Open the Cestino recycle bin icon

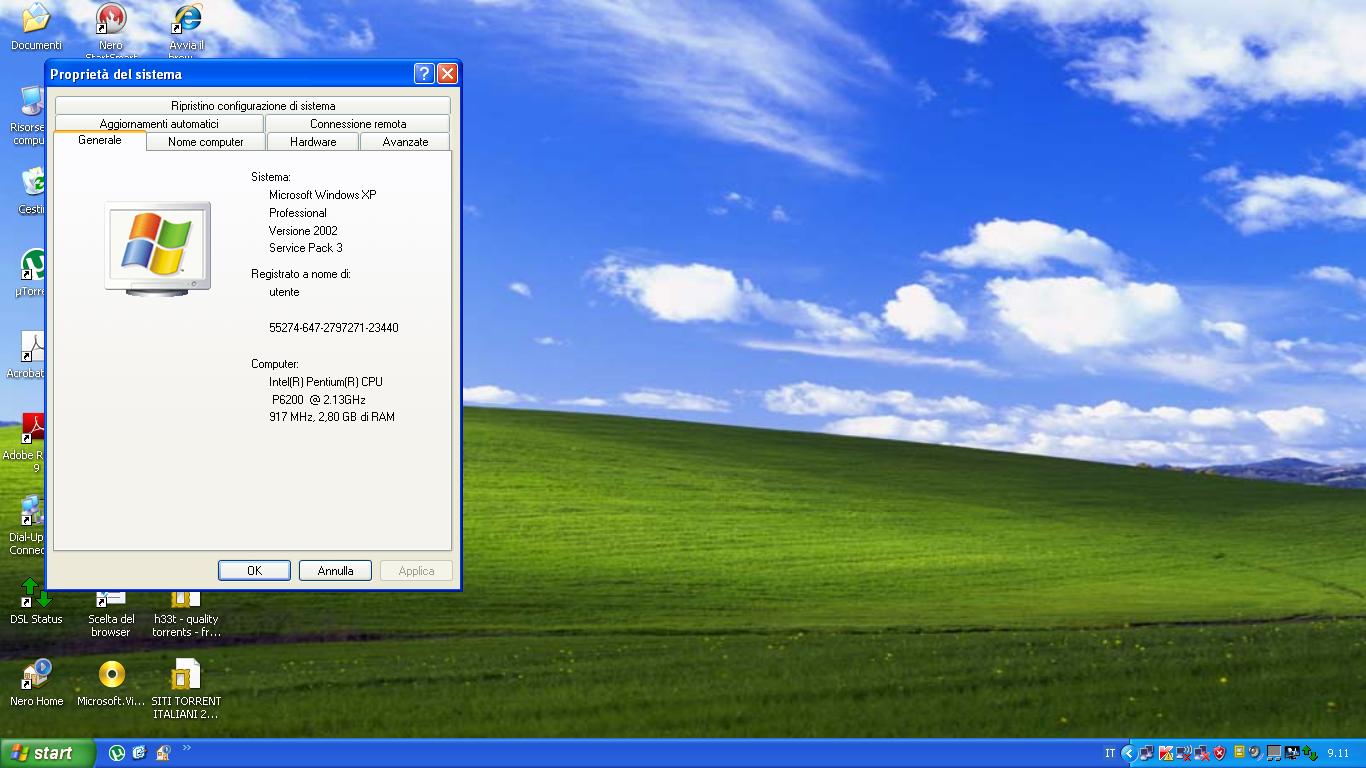32,192
